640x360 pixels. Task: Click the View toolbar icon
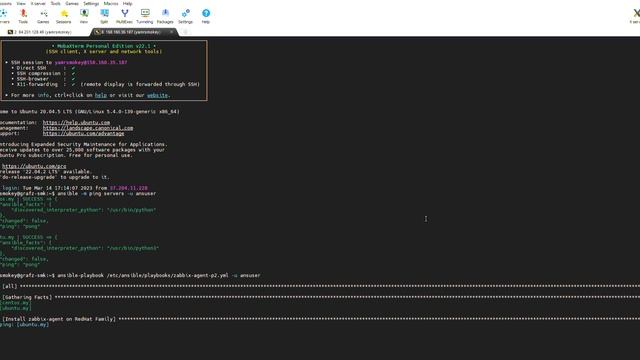click(84, 16)
